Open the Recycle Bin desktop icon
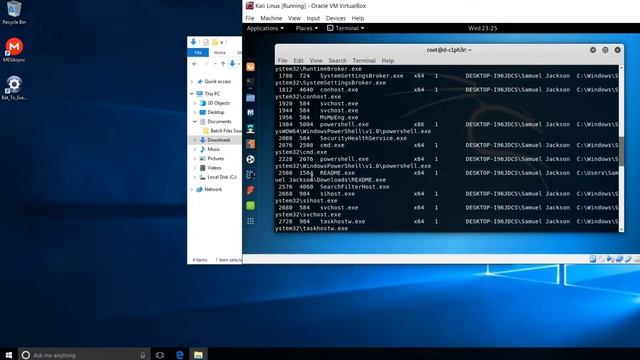 pos(14,12)
